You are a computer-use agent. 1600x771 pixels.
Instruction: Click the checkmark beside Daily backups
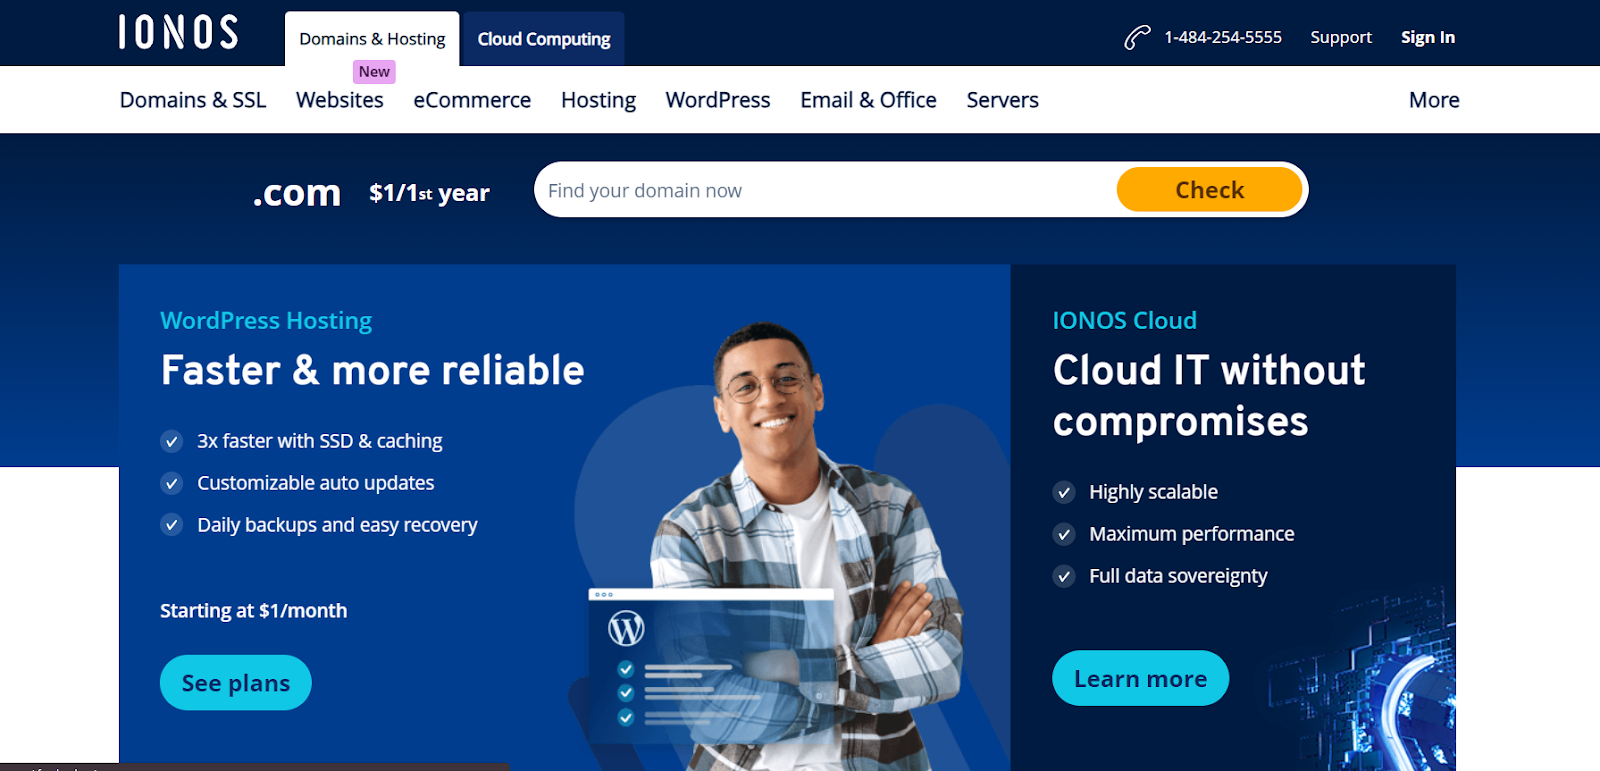tap(172, 525)
